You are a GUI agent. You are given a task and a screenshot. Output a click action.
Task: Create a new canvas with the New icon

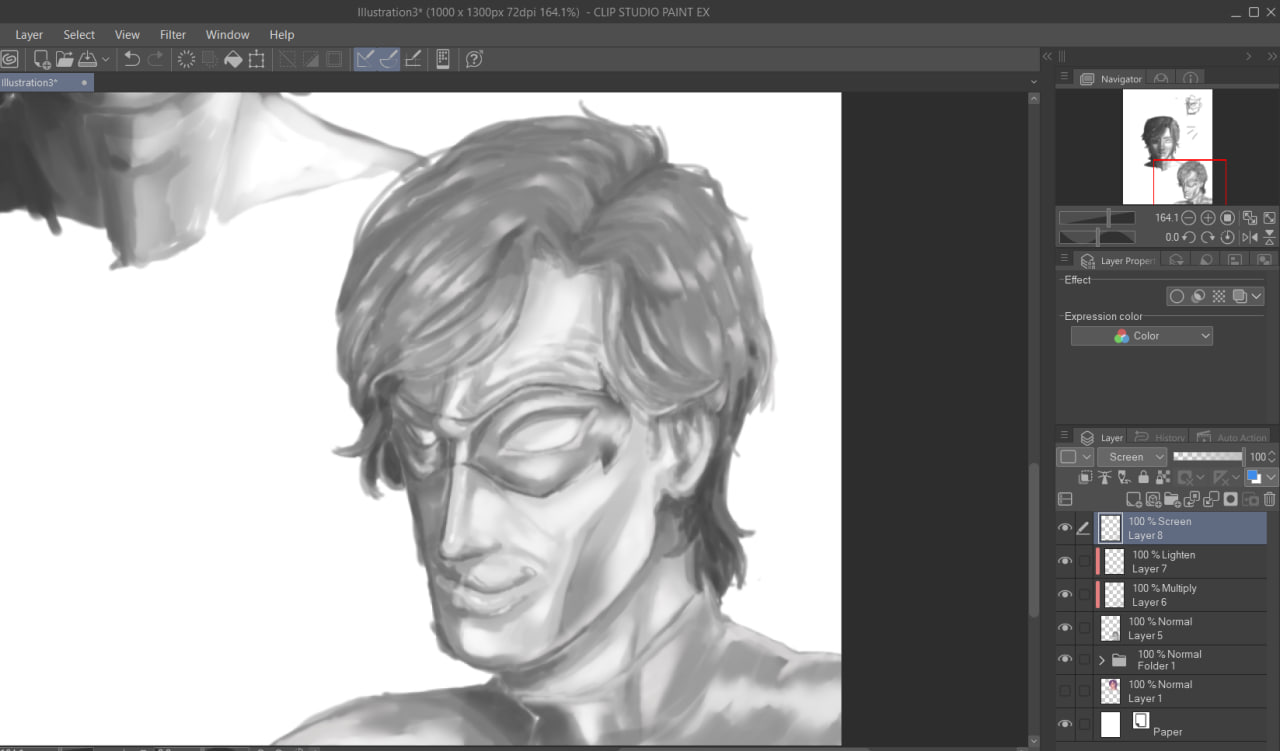41,60
